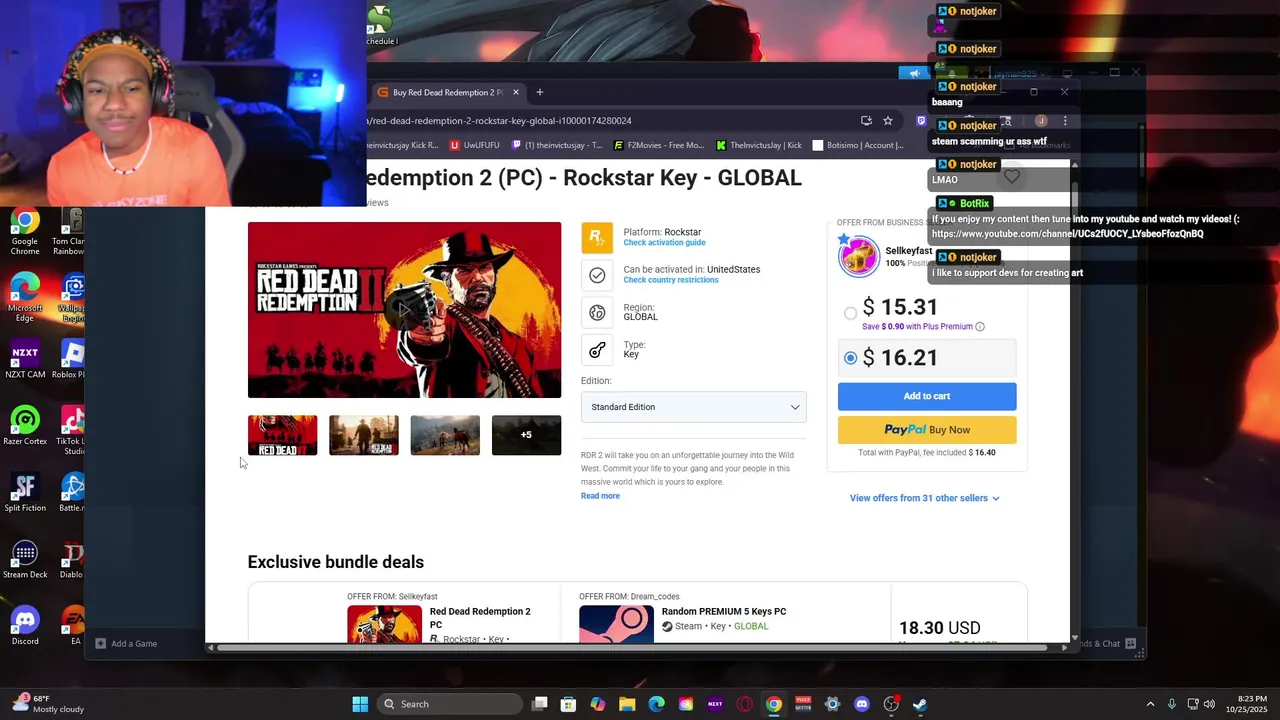The width and height of the screenshot is (1280, 720).
Task: Open a new Chrome tab
Action: [539, 92]
